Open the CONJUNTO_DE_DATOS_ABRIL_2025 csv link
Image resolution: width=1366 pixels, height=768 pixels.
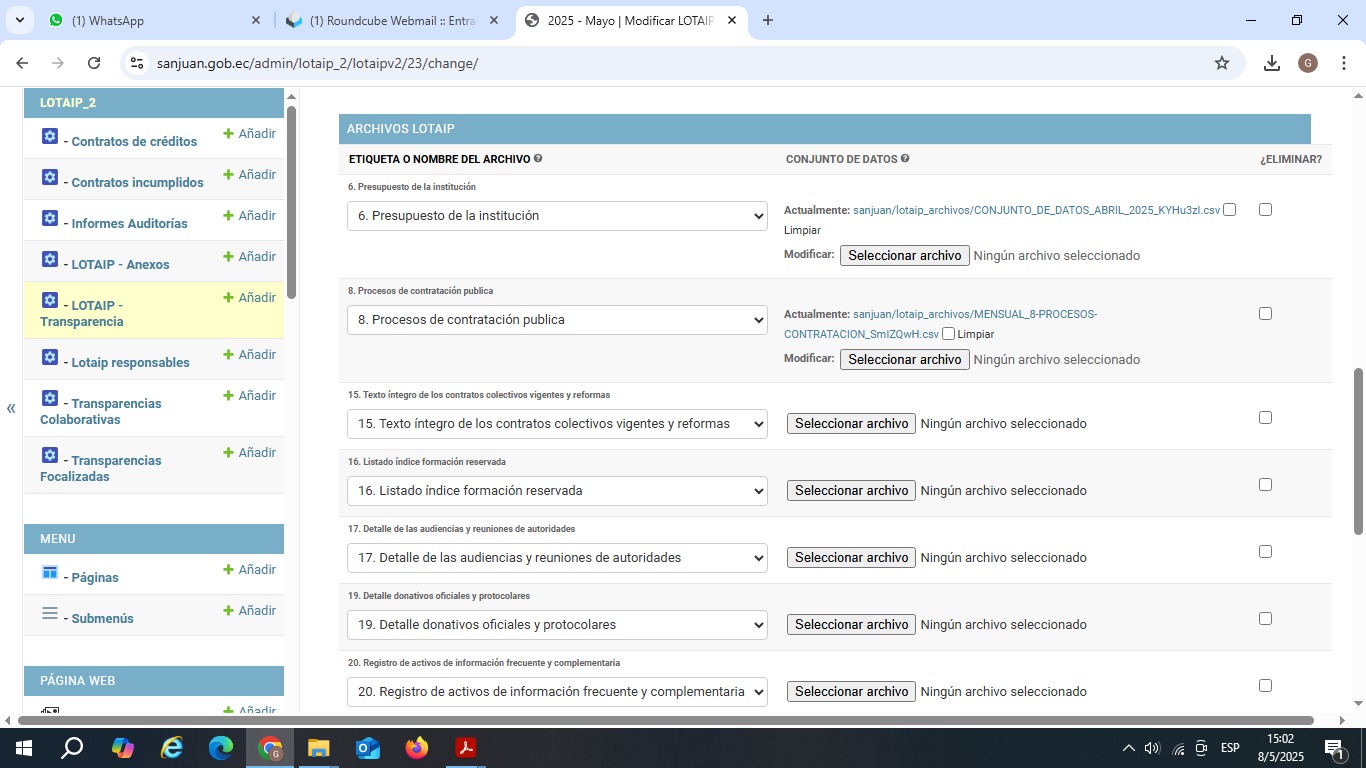pos(1036,211)
